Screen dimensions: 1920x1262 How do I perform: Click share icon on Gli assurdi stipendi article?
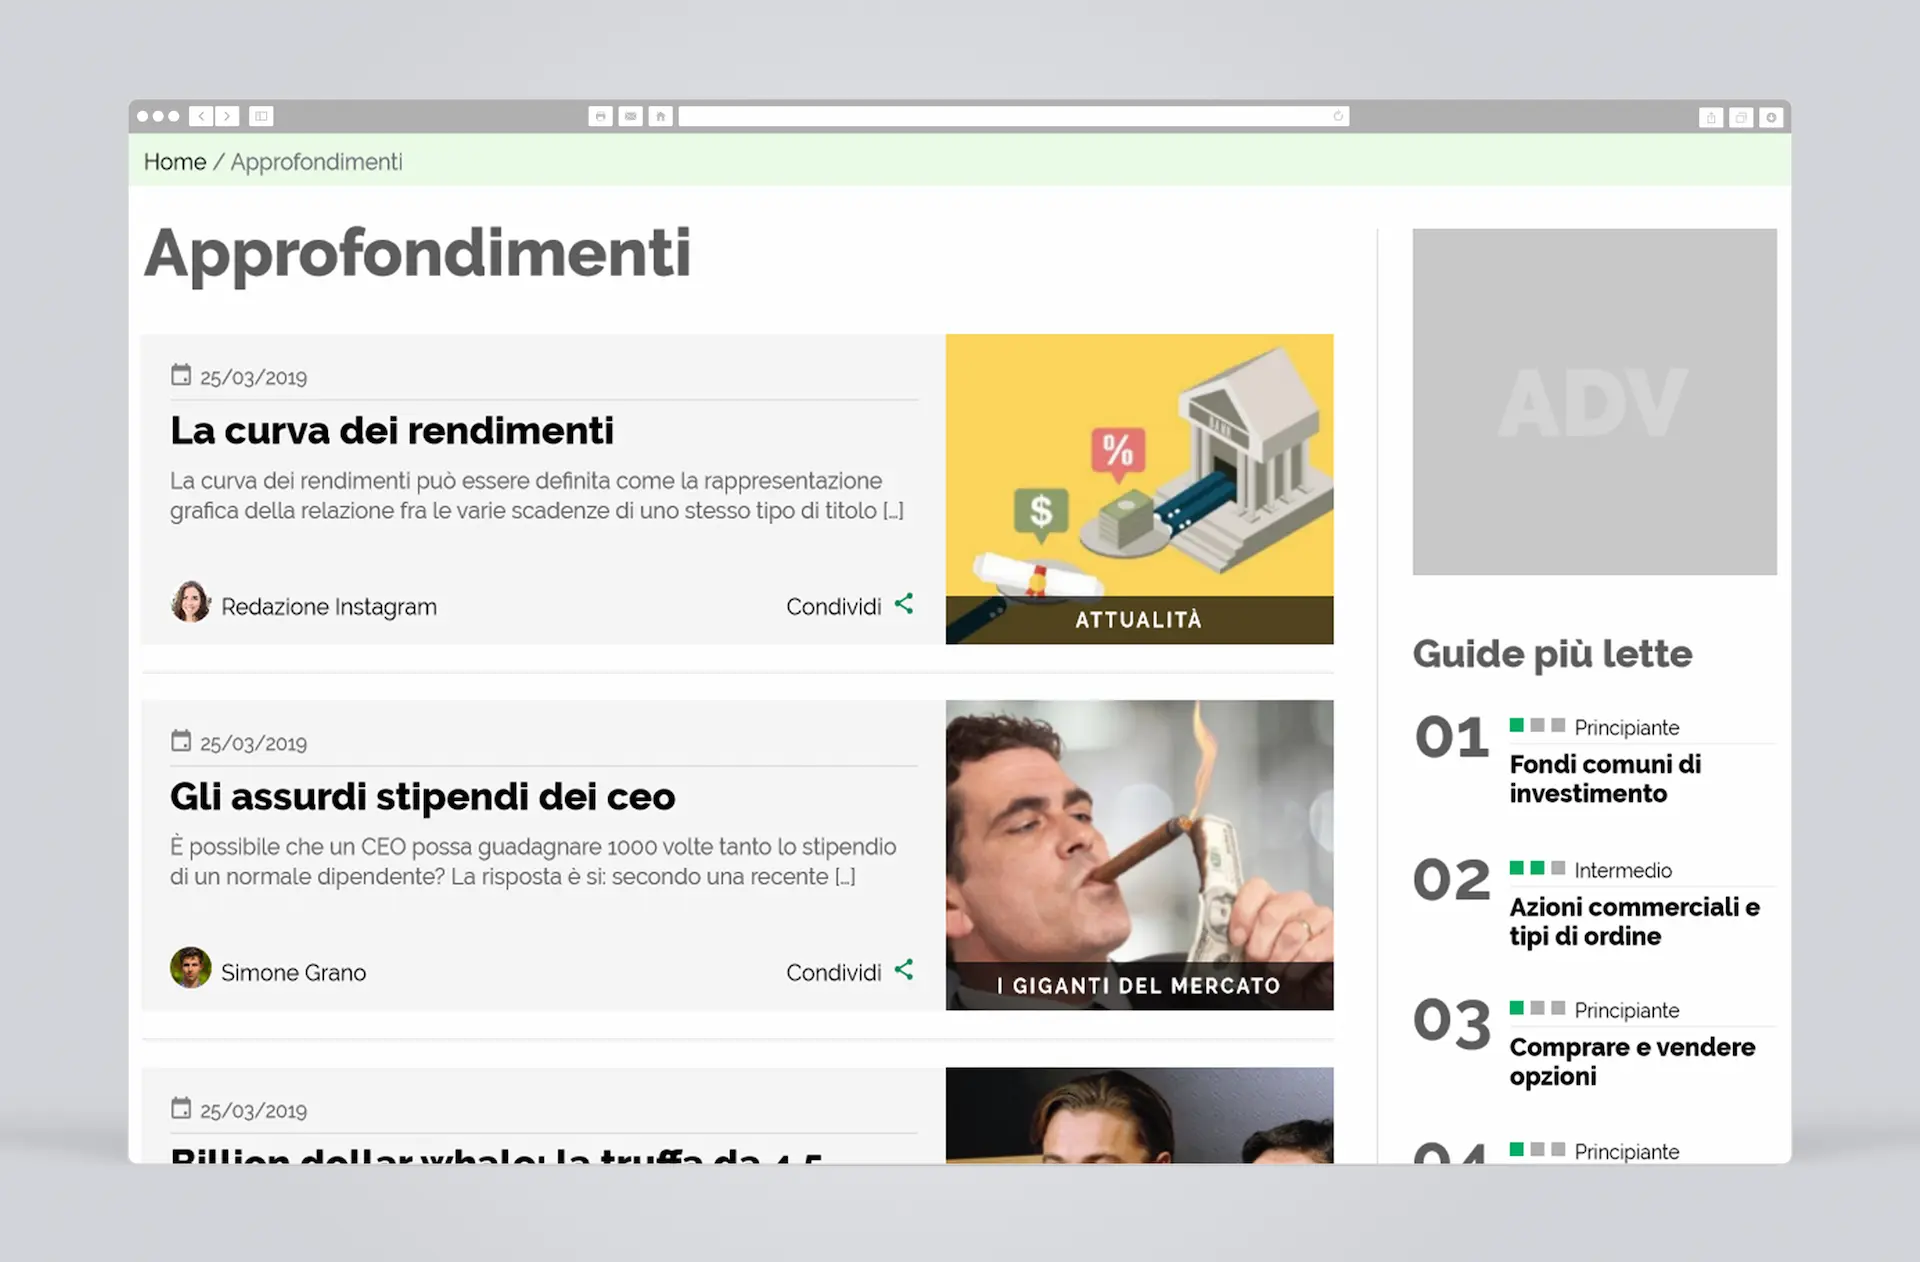904,970
